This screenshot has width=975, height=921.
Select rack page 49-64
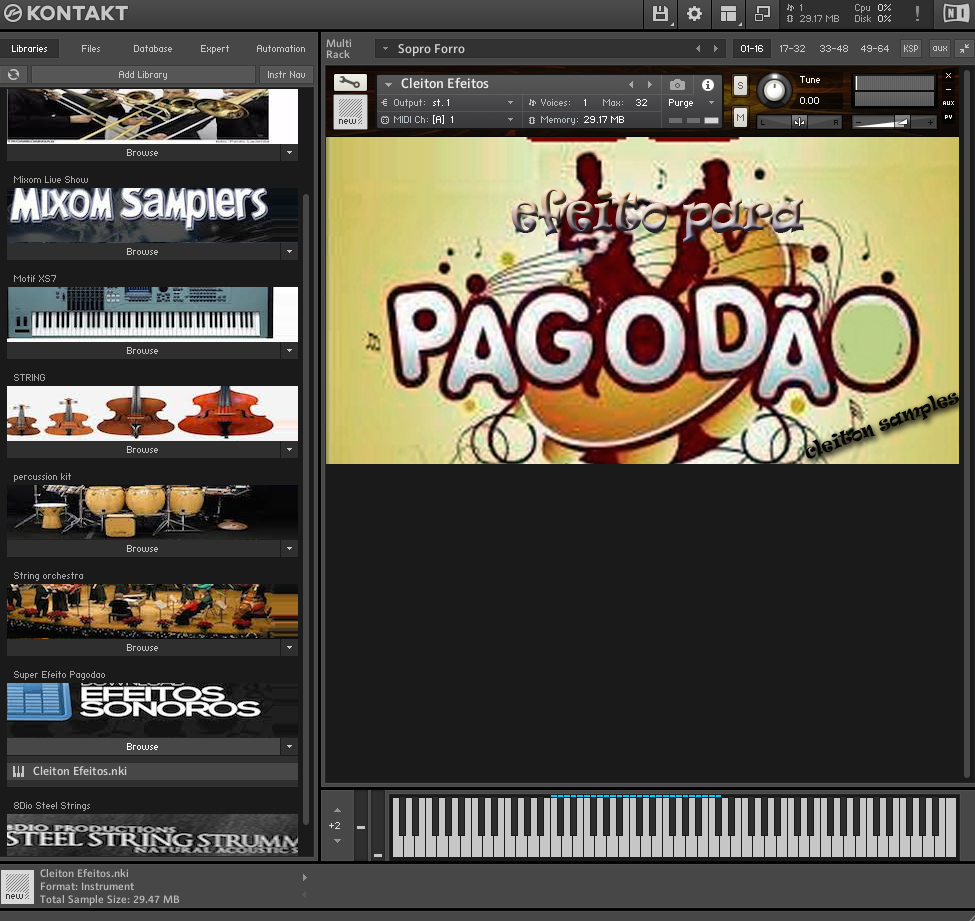(x=874, y=49)
